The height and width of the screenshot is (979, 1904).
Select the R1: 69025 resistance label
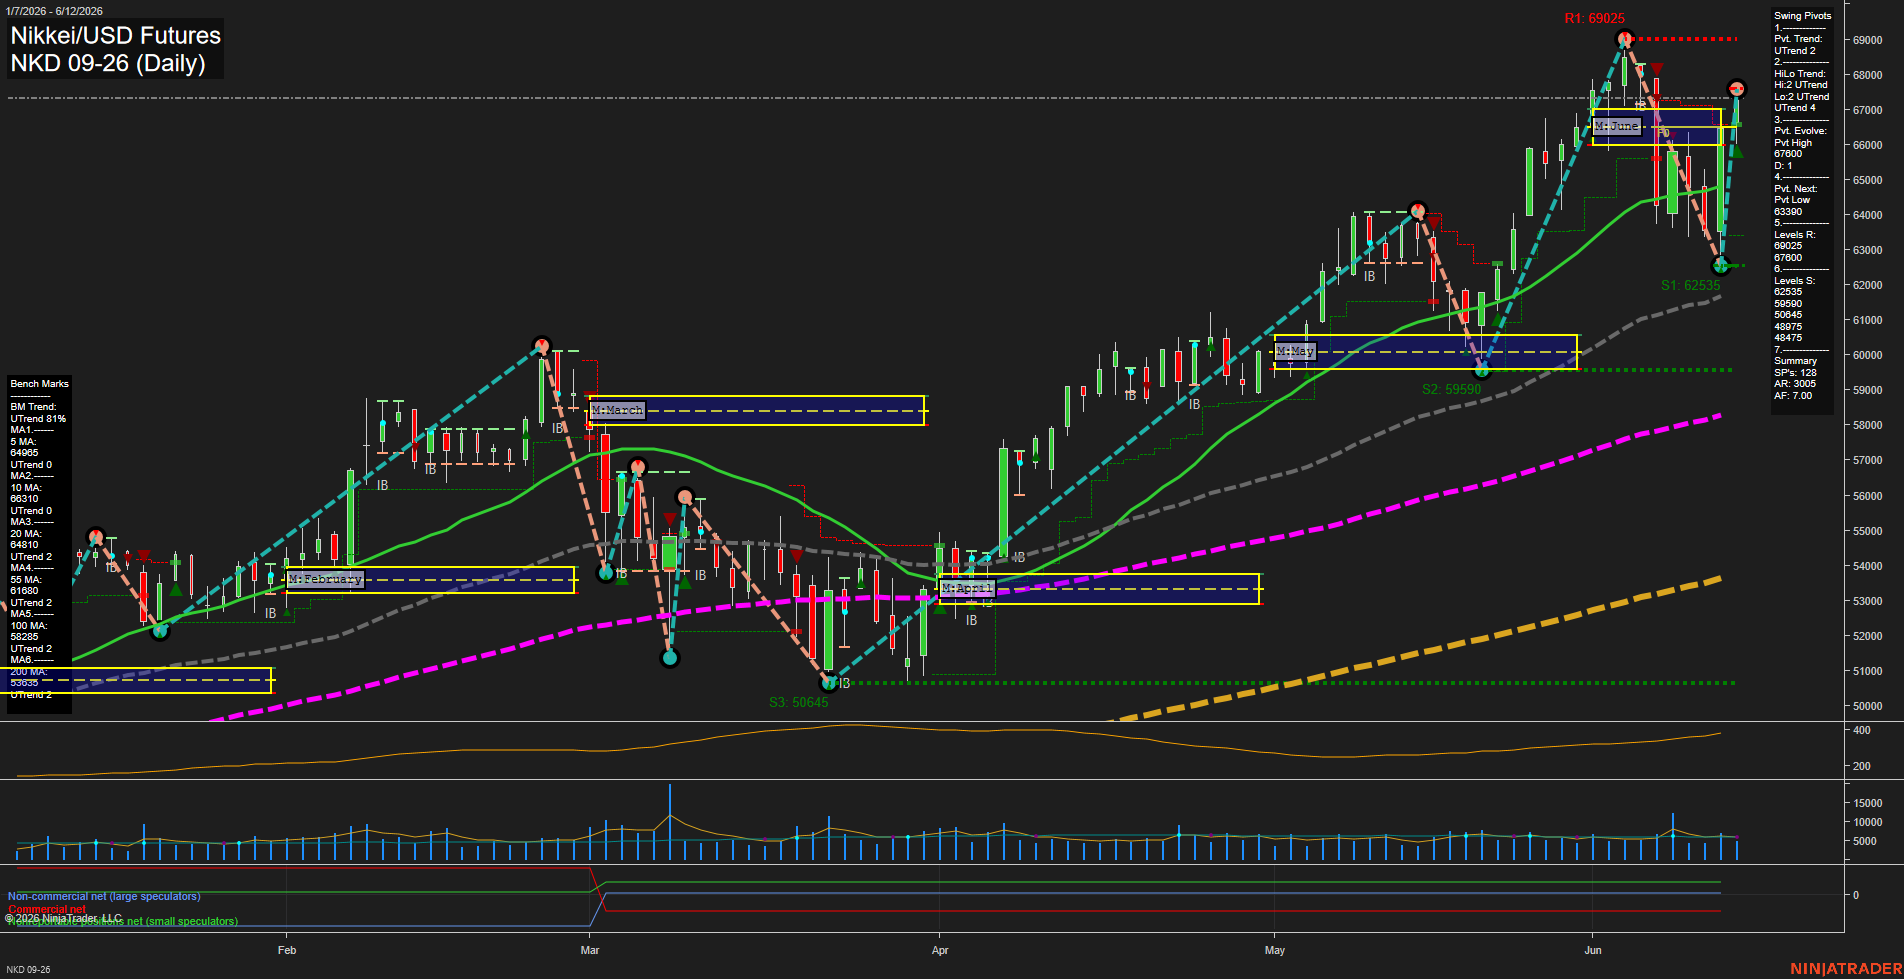click(1594, 18)
